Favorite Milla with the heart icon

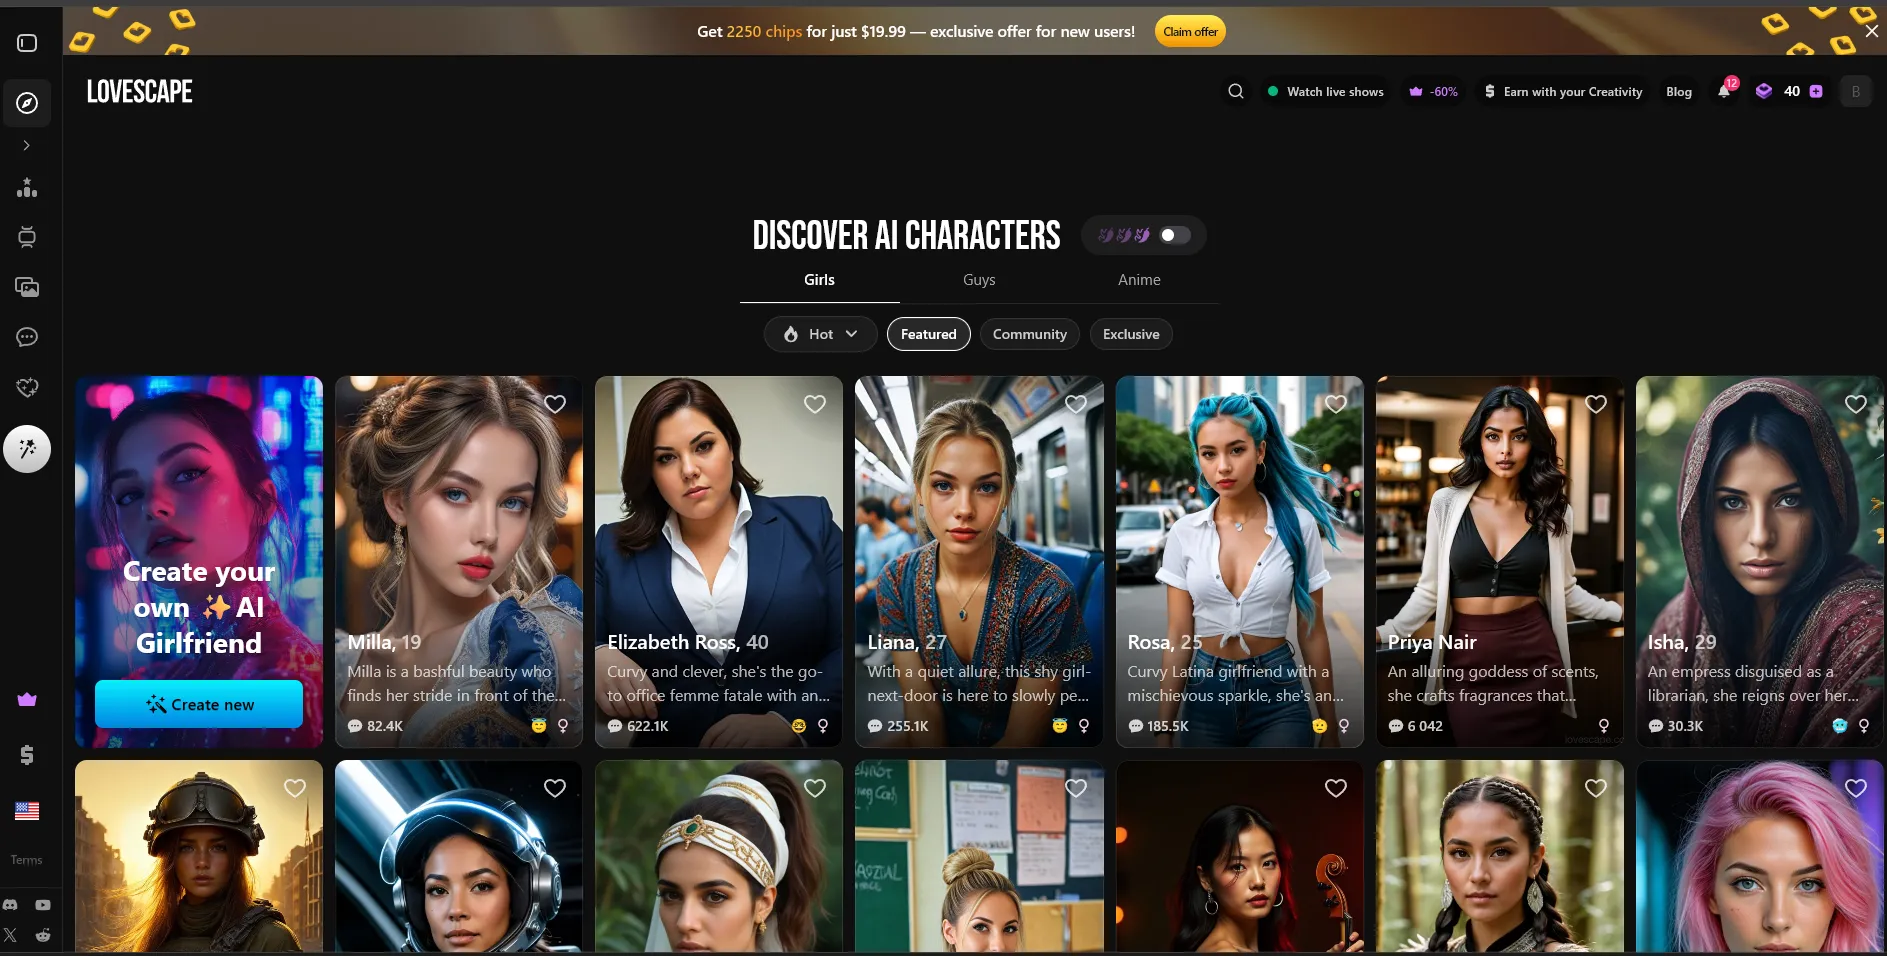pyautogui.click(x=555, y=404)
